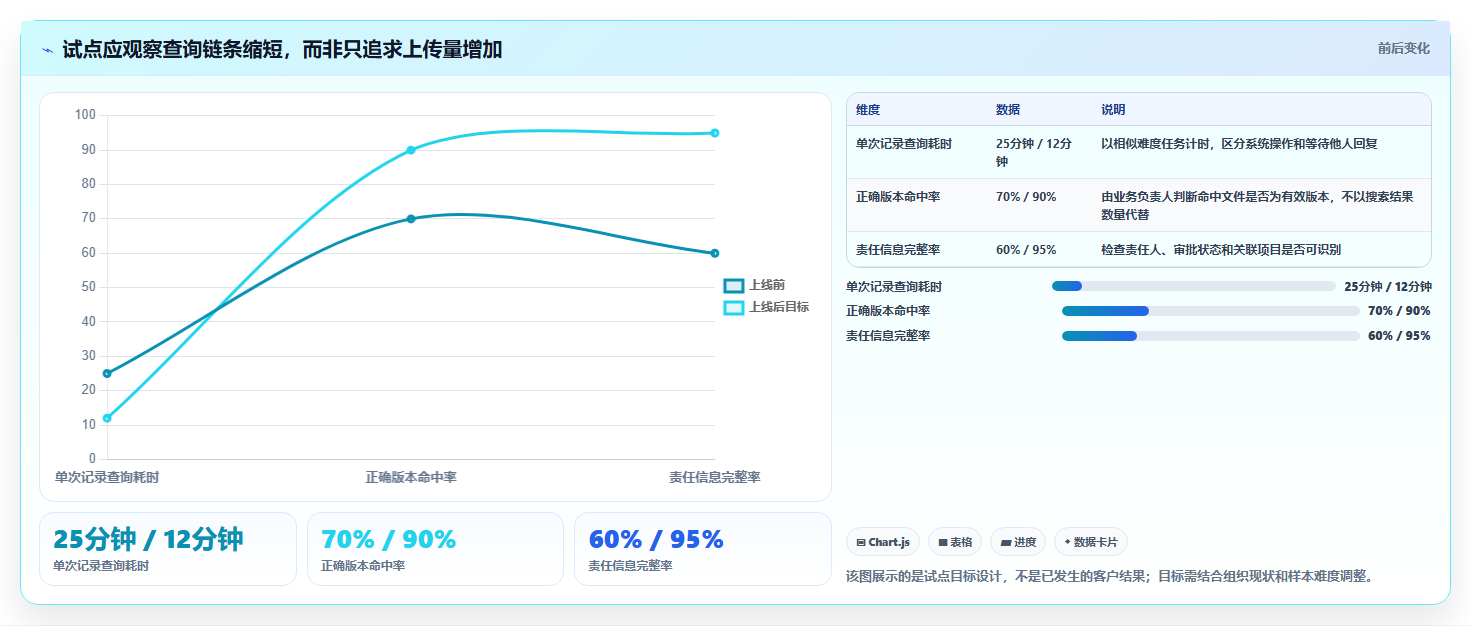Click progress value 25分钟 / 12分钟
The image size is (1471, 626).
[x=1388, y=286]
